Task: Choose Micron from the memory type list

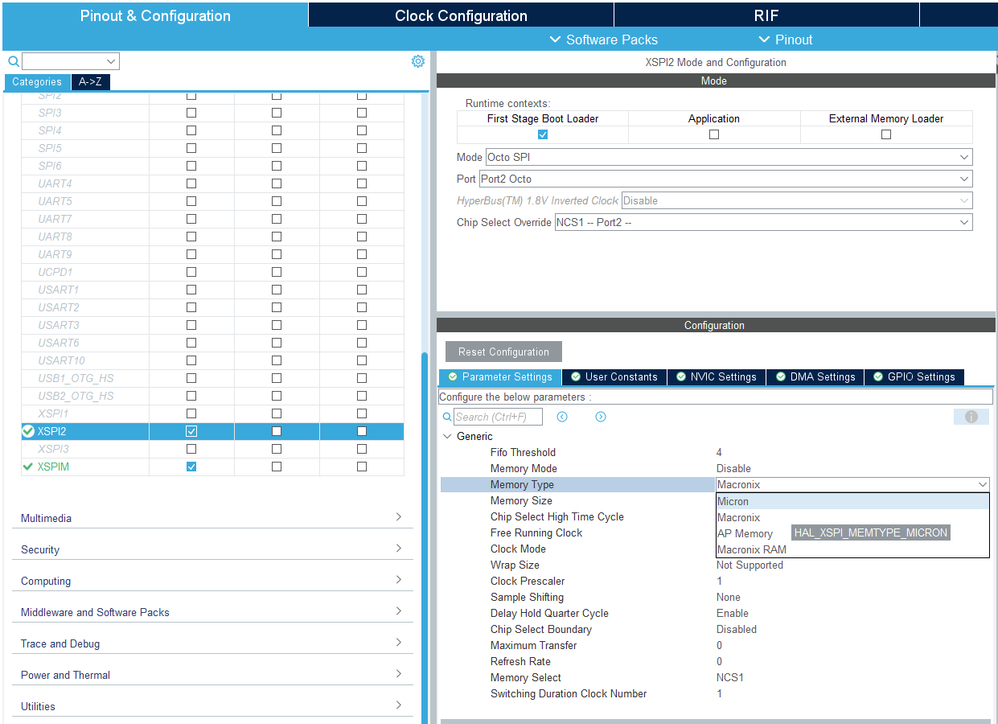Action: tap(852, 501)
